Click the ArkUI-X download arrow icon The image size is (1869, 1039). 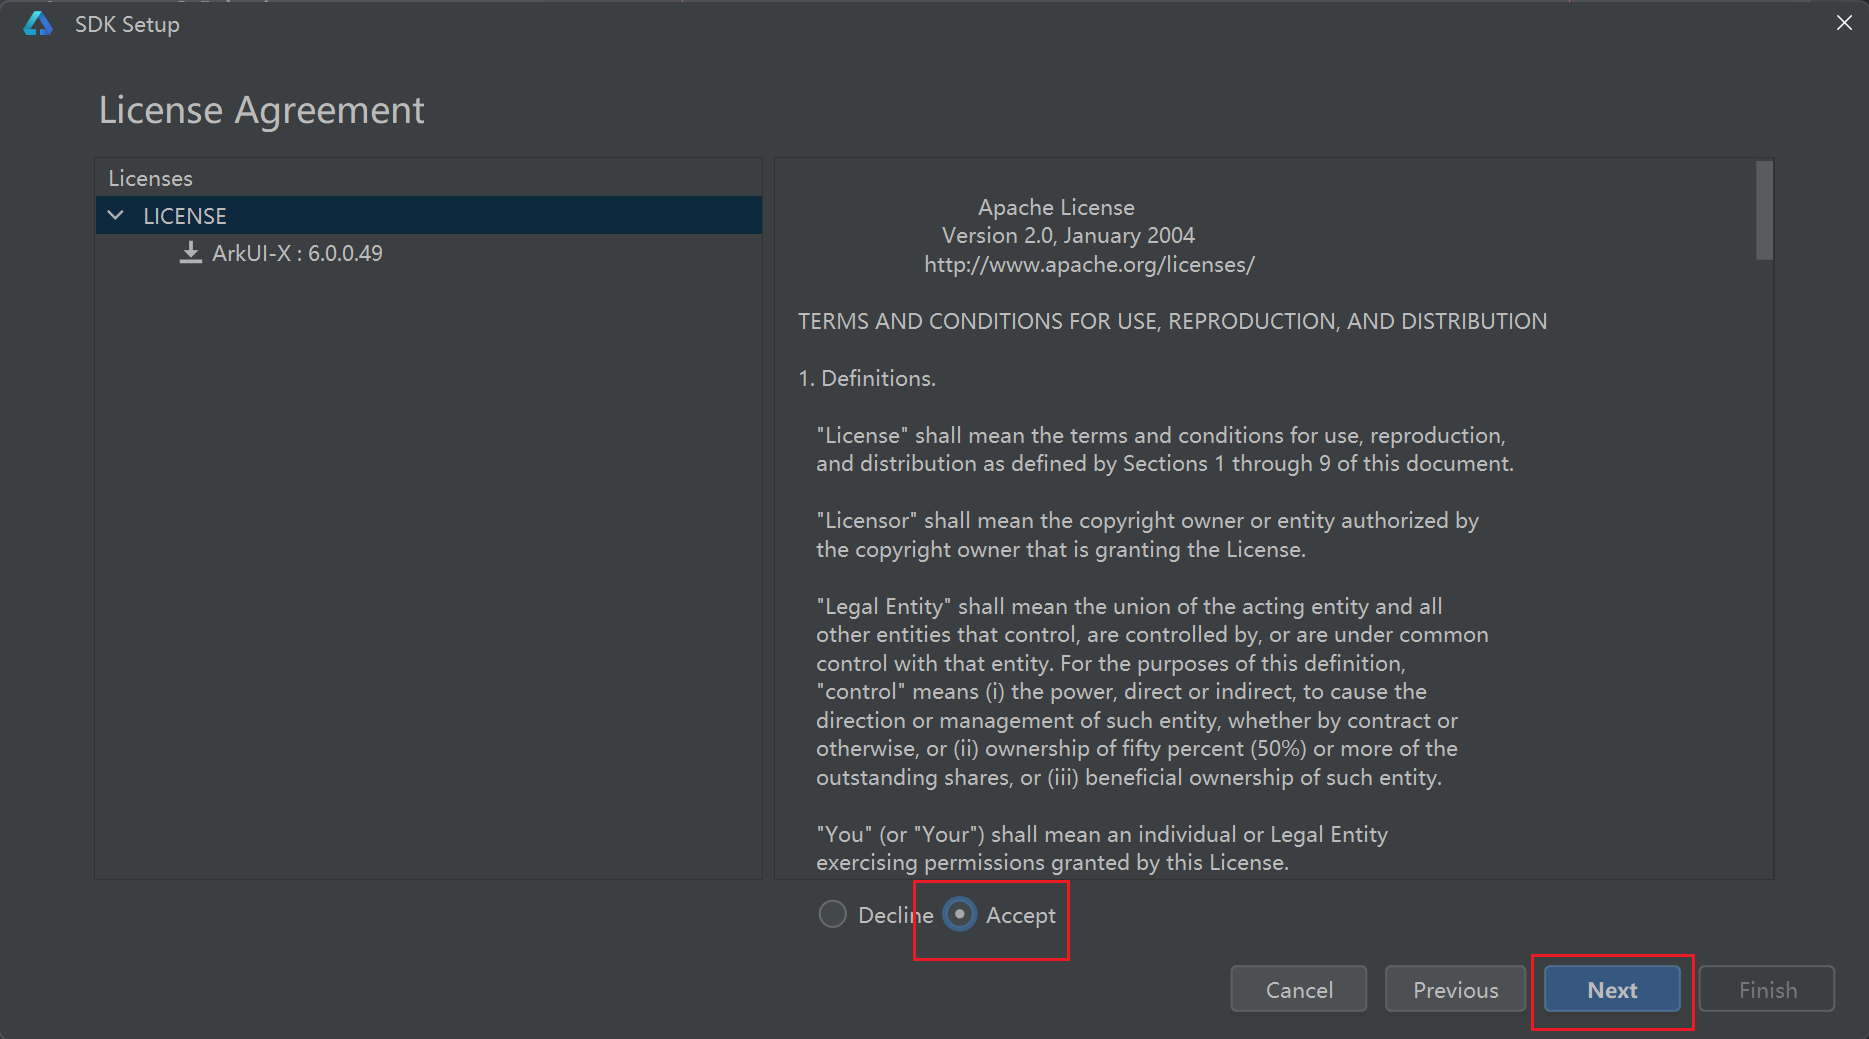click(190, 253)
